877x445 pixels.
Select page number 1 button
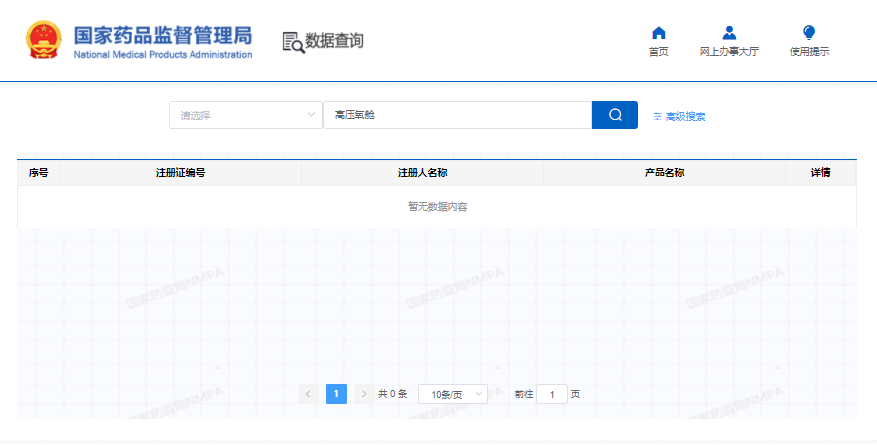click(x=336, y=394)
